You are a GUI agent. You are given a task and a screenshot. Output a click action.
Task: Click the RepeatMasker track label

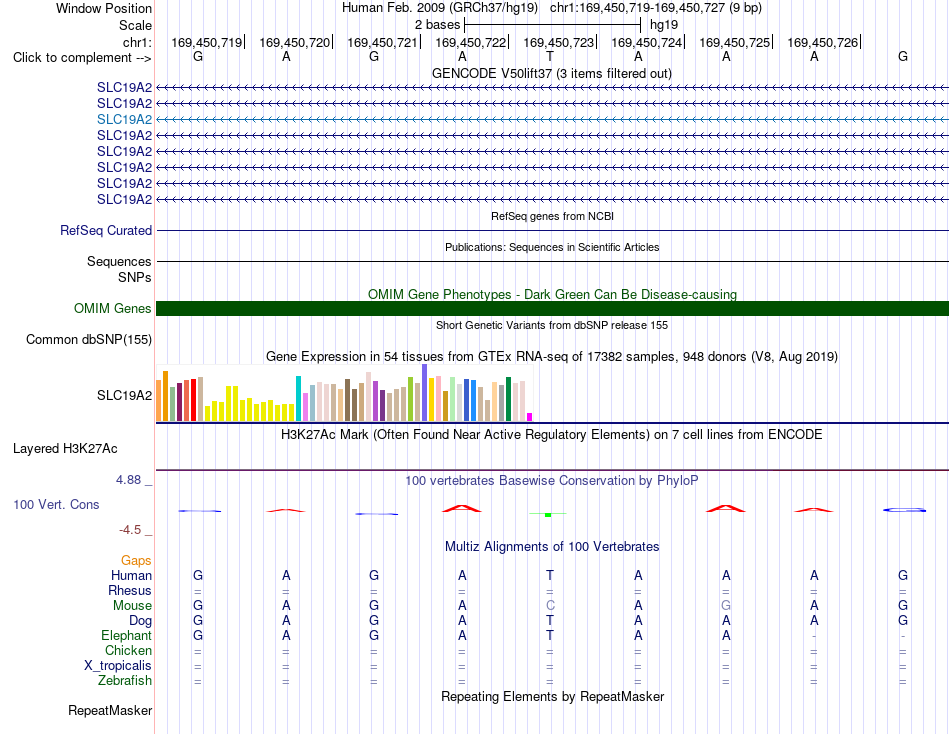click(x=110, y=710)
